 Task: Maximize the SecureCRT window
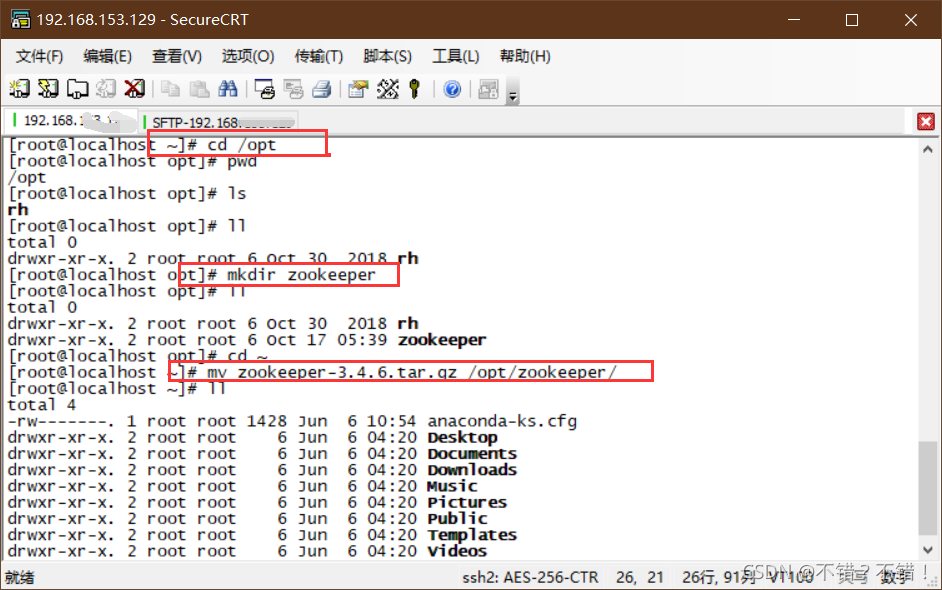852,20
